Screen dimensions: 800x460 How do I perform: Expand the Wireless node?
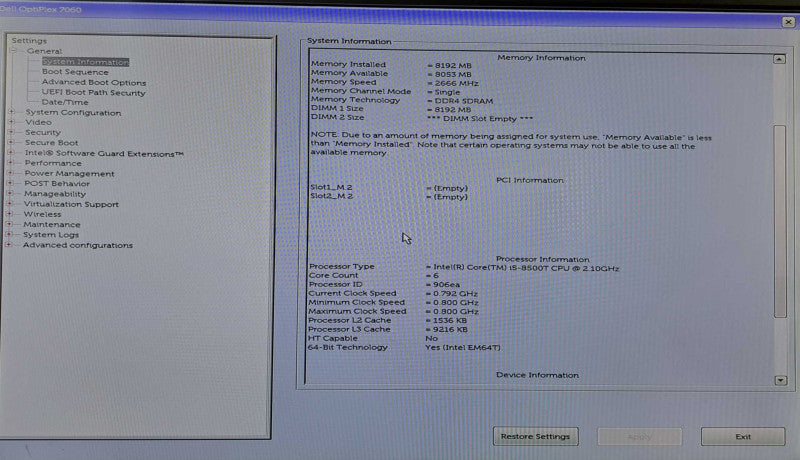pyautogui.click(x=9, y=214)
